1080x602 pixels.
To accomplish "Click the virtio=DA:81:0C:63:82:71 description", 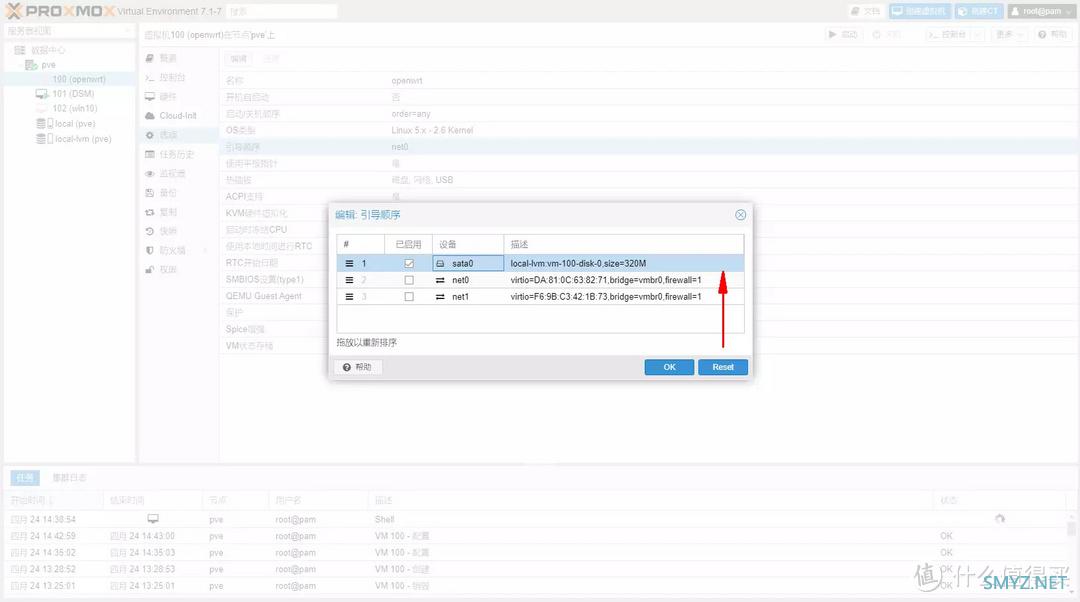I will [x=605, y=280].
